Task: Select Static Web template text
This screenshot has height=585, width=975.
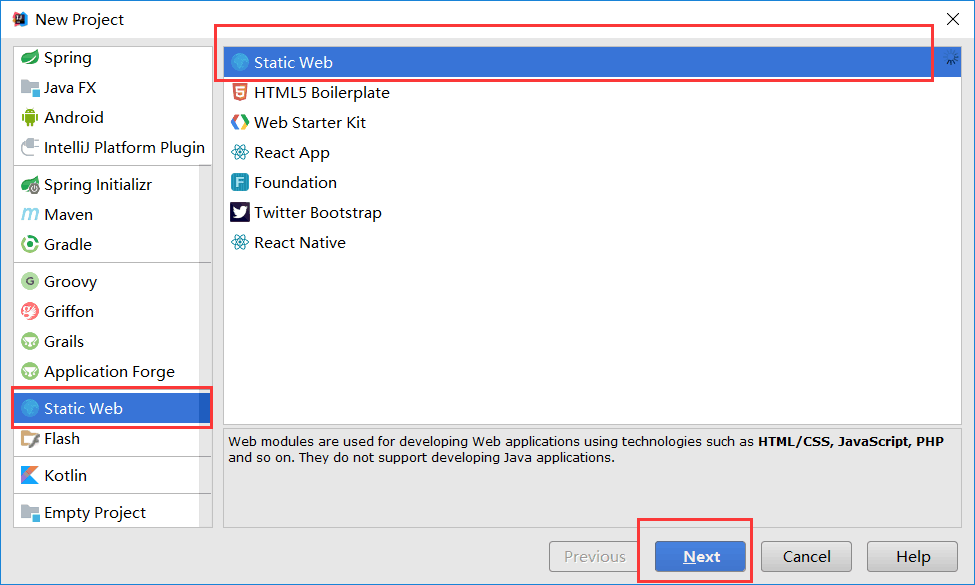Action: click(x=293, y=63)
